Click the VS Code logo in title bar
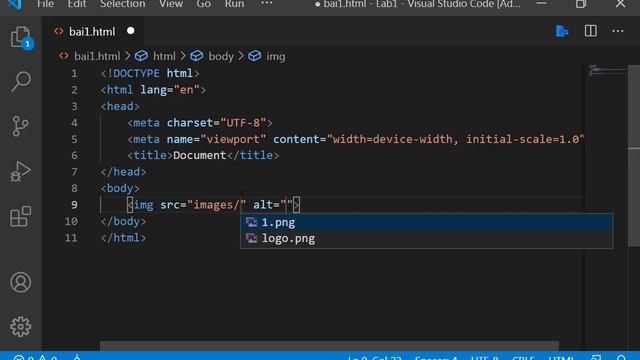The width and height of the screenshot is (640, 360). pos(15,4)
